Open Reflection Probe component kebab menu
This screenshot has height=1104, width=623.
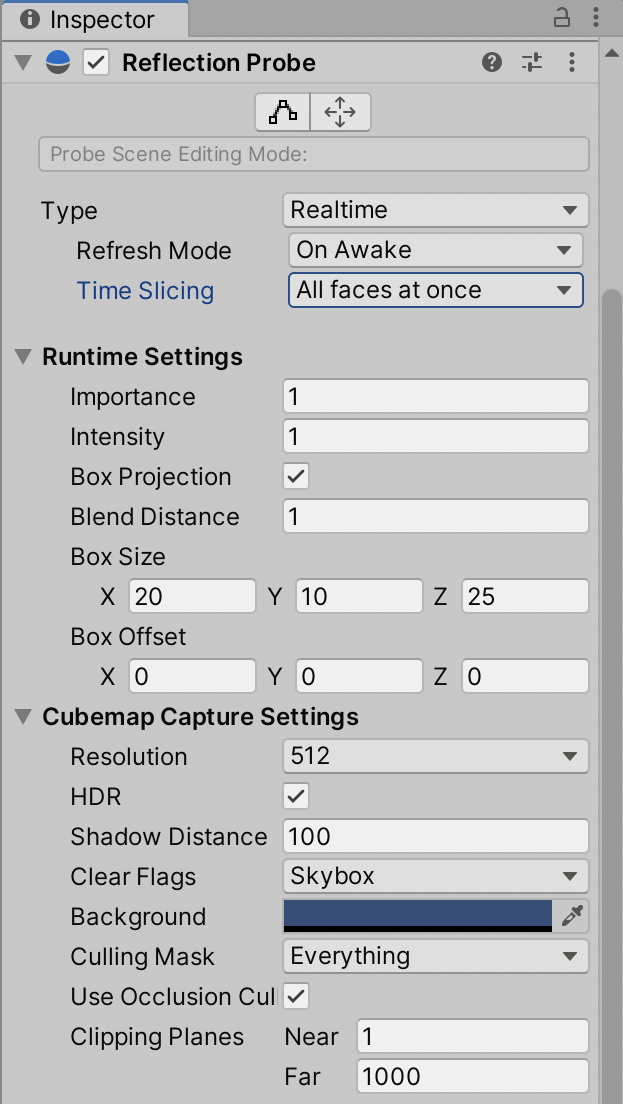[572, 63]
